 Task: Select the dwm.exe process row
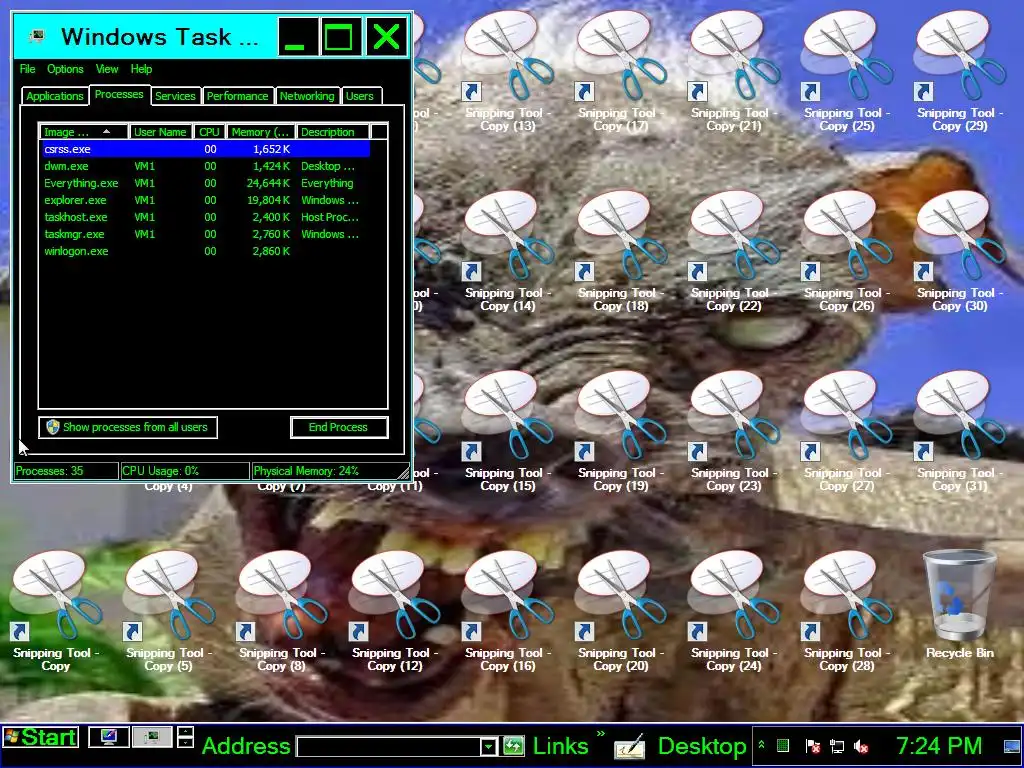[206, 167]
